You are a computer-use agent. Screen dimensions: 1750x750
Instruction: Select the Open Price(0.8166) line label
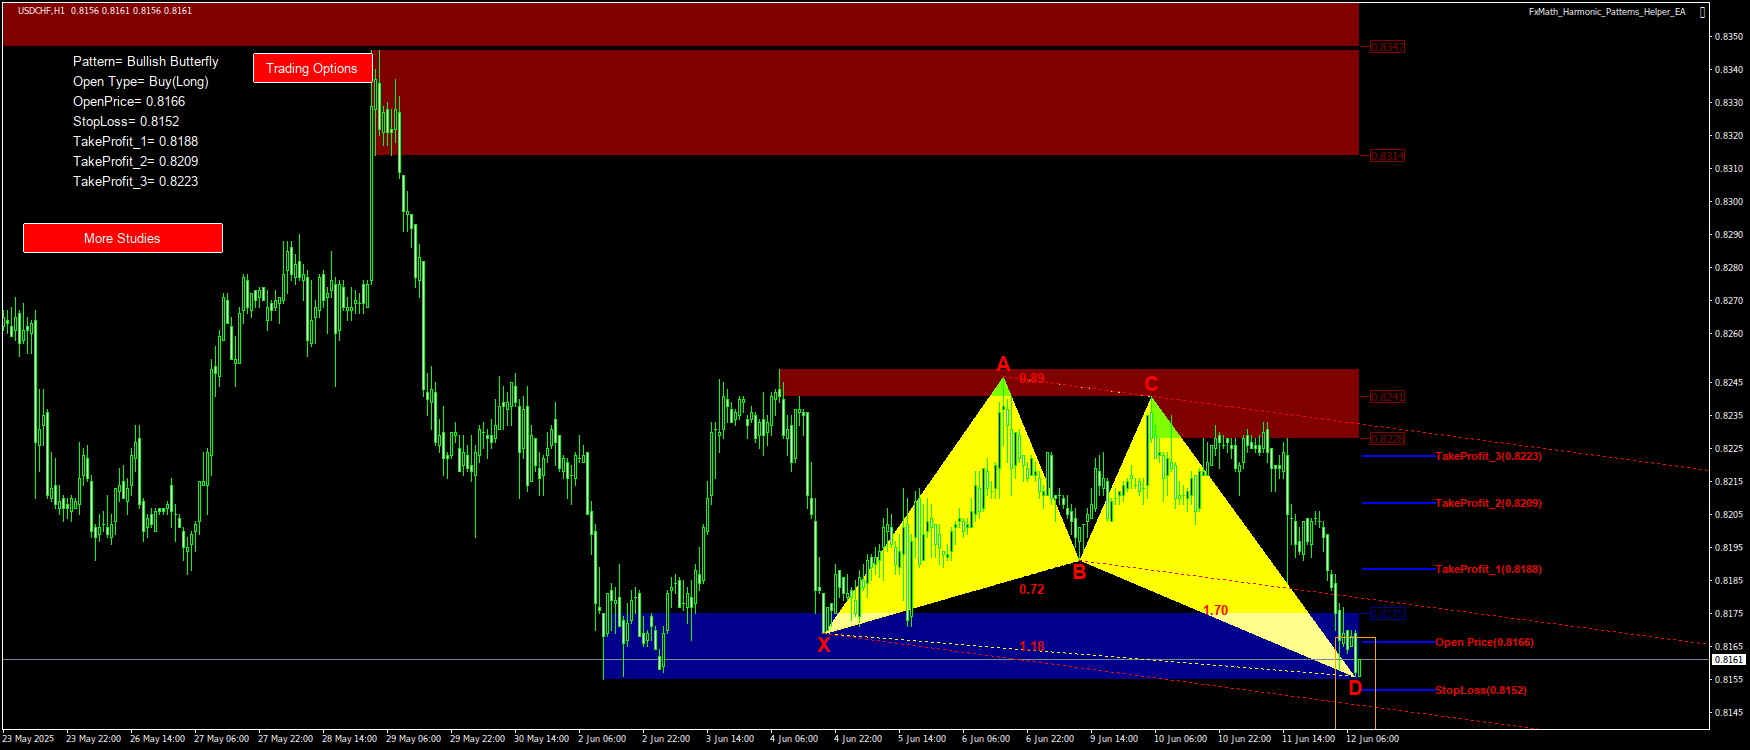coord(1484,642)
